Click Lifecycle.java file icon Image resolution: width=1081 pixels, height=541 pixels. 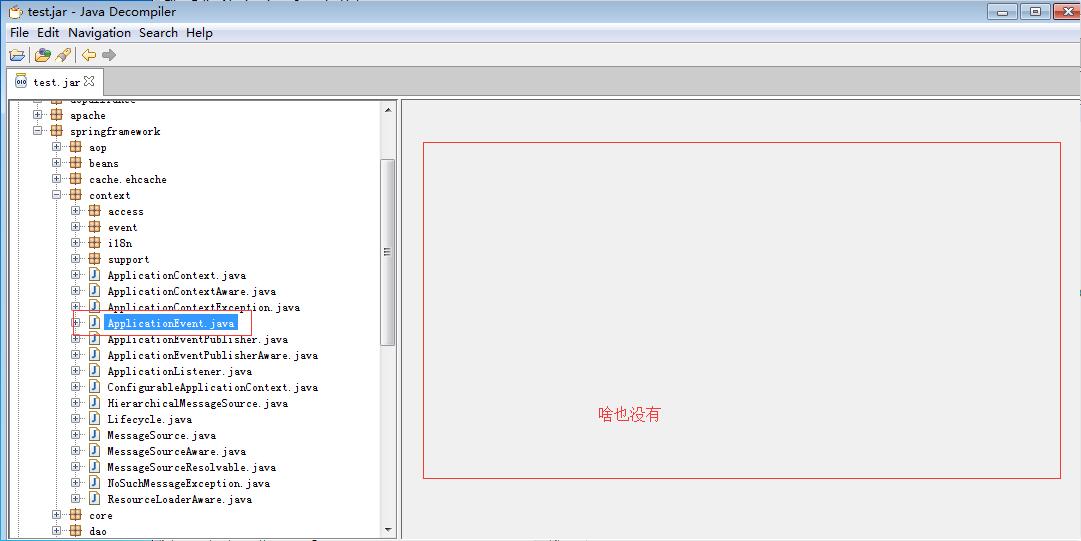(x=94, y=419)
